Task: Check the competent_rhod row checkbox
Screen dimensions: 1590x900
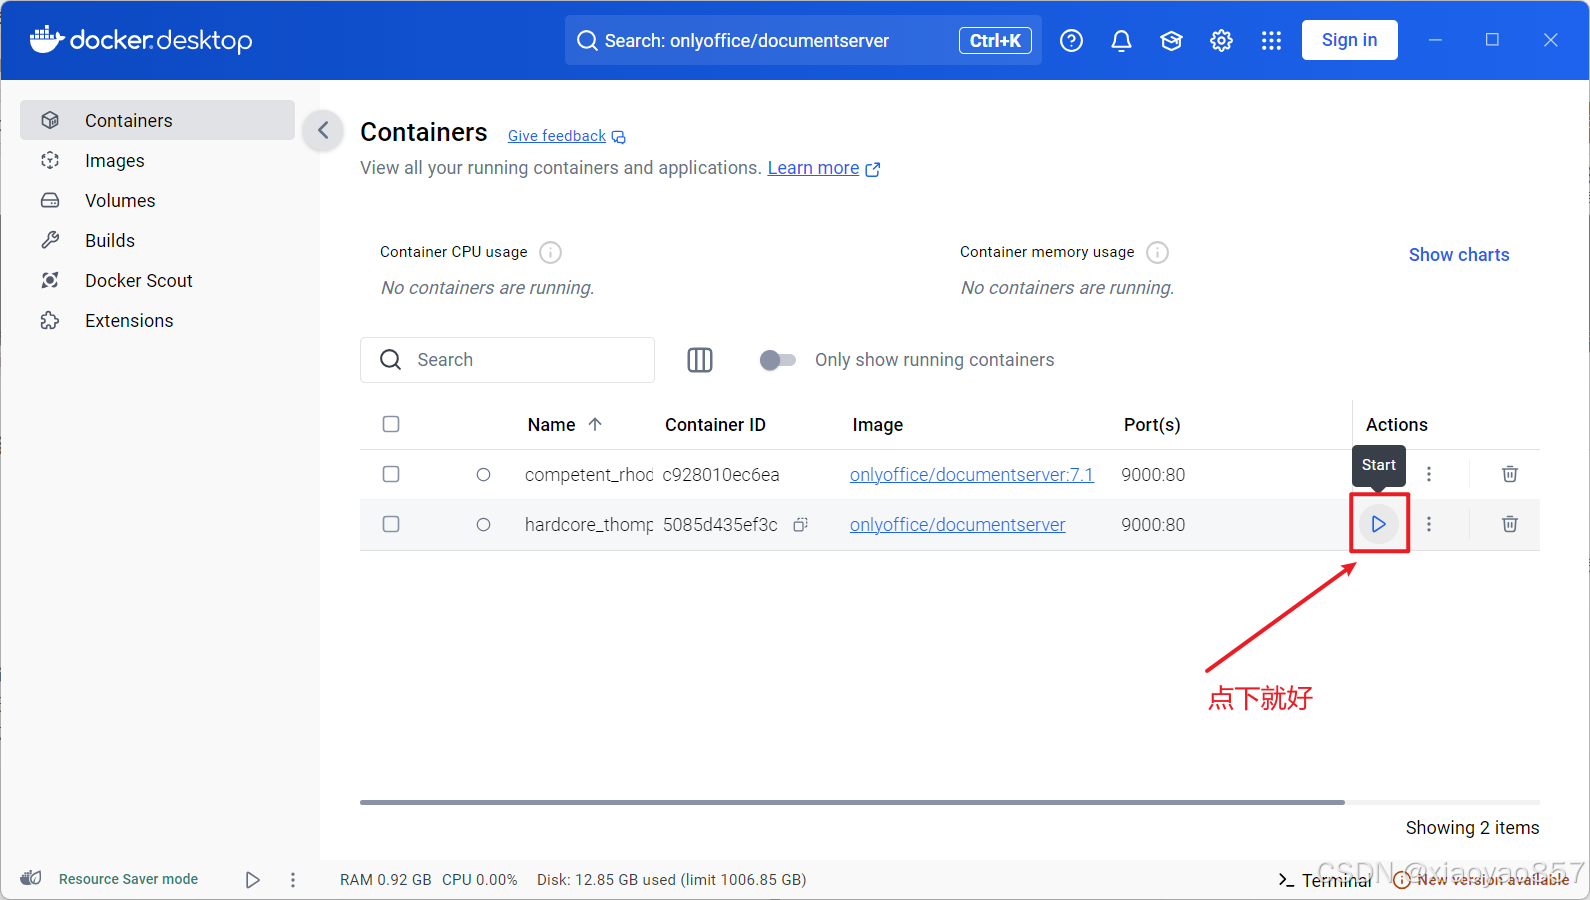Action: click(x=391, y=474)
